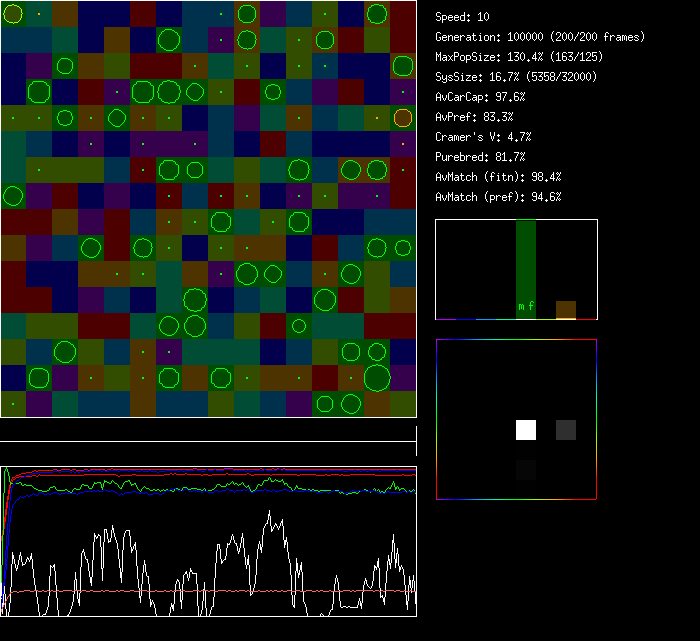Click the orange circle on the grid's right edge
The image size is (700, 641).
tap(403, 118)
